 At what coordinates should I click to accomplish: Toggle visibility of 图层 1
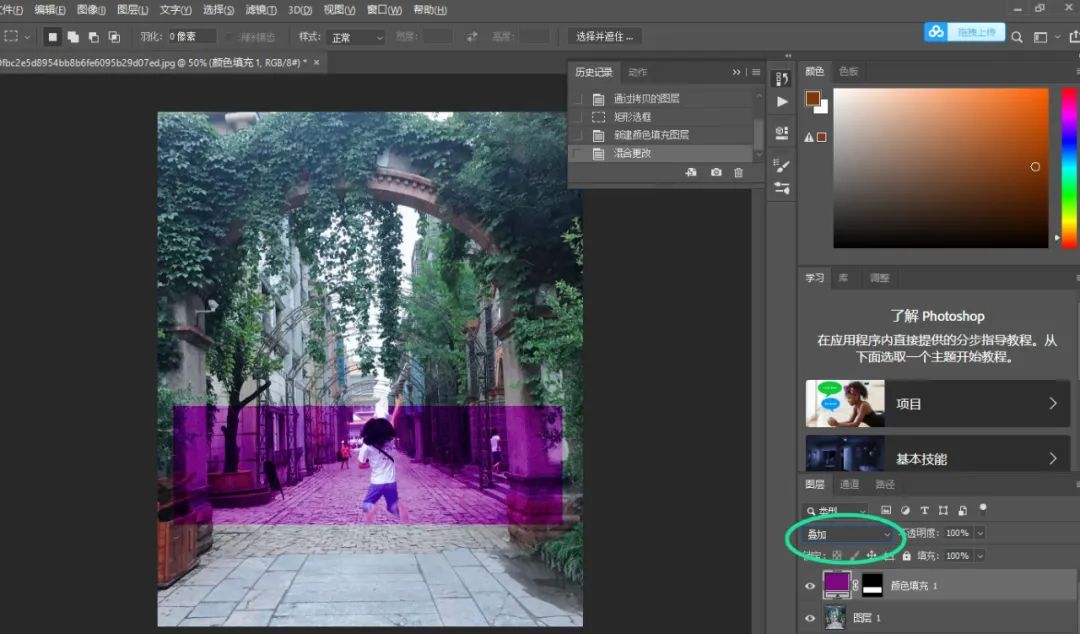(810, 619)
